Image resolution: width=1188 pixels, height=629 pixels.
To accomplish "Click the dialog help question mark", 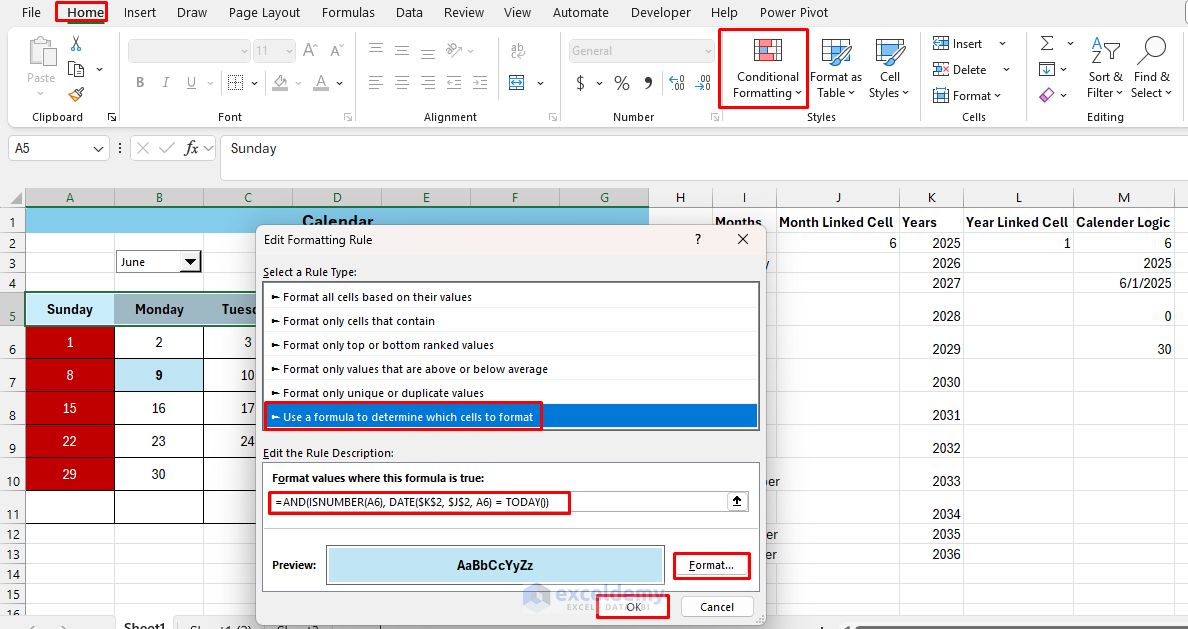I will pos(698,239).
